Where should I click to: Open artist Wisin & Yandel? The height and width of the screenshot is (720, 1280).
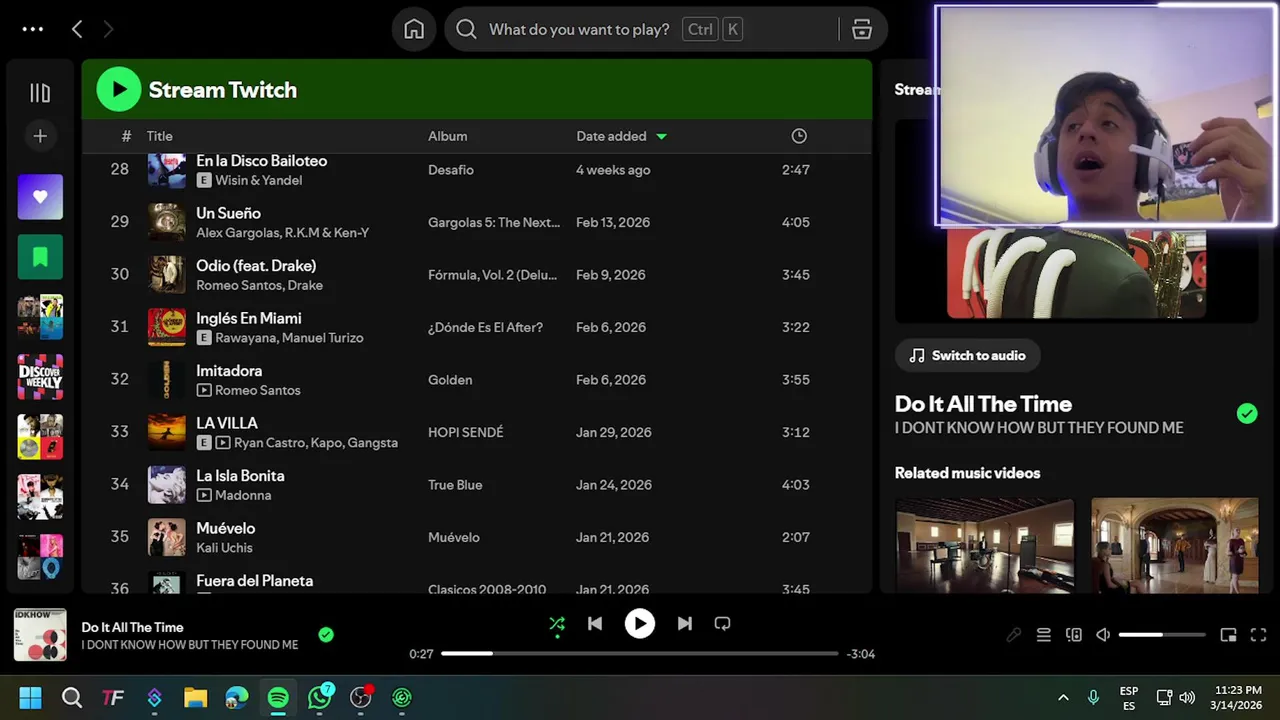(x=258, y=180)
